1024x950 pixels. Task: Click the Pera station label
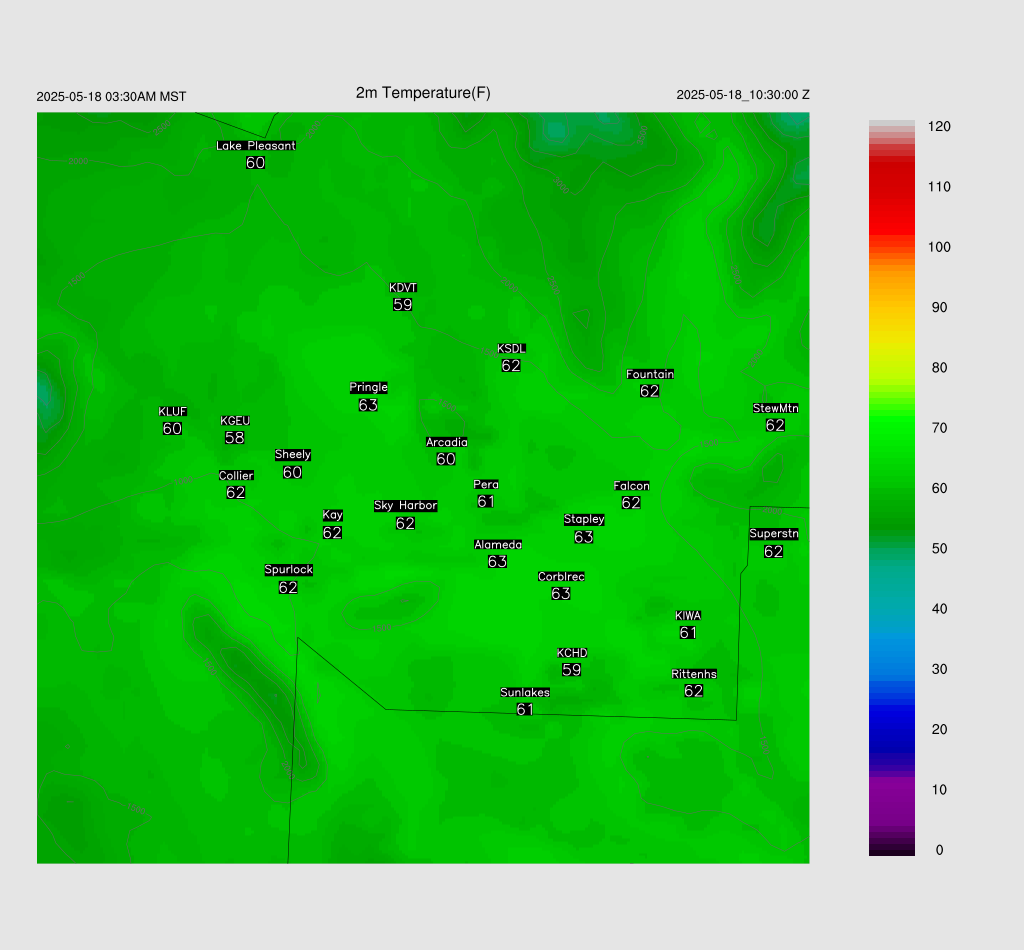[x=486, y=484]
